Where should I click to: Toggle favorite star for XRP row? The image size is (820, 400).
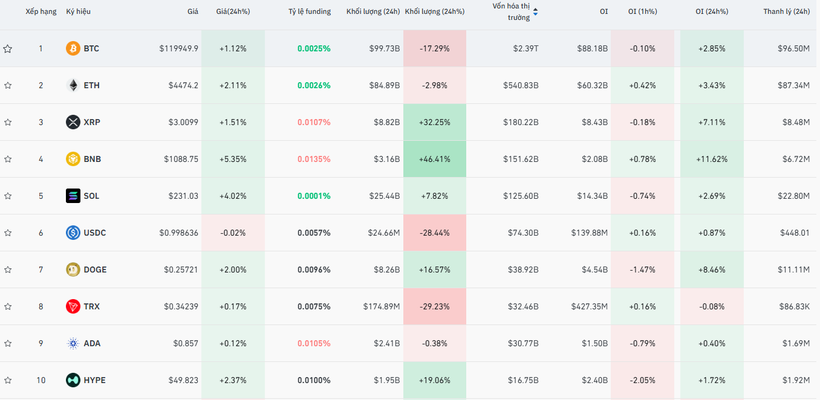tap(8, 122)
